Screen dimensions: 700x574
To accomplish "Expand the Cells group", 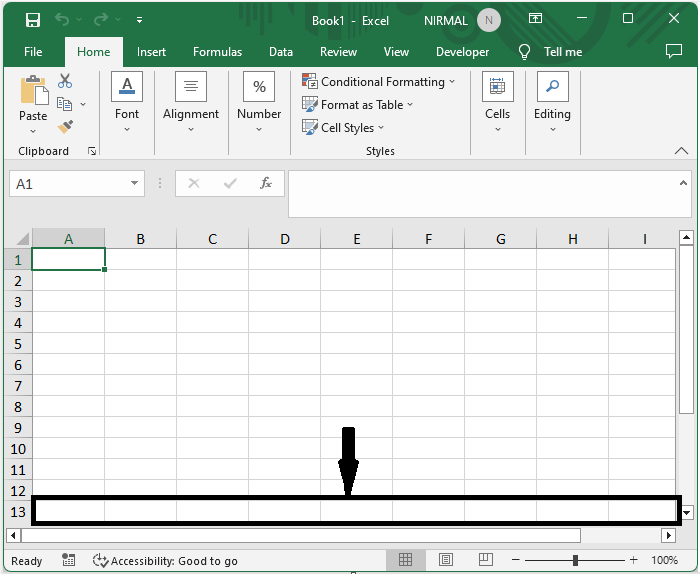I will click(x=497, y=103).
